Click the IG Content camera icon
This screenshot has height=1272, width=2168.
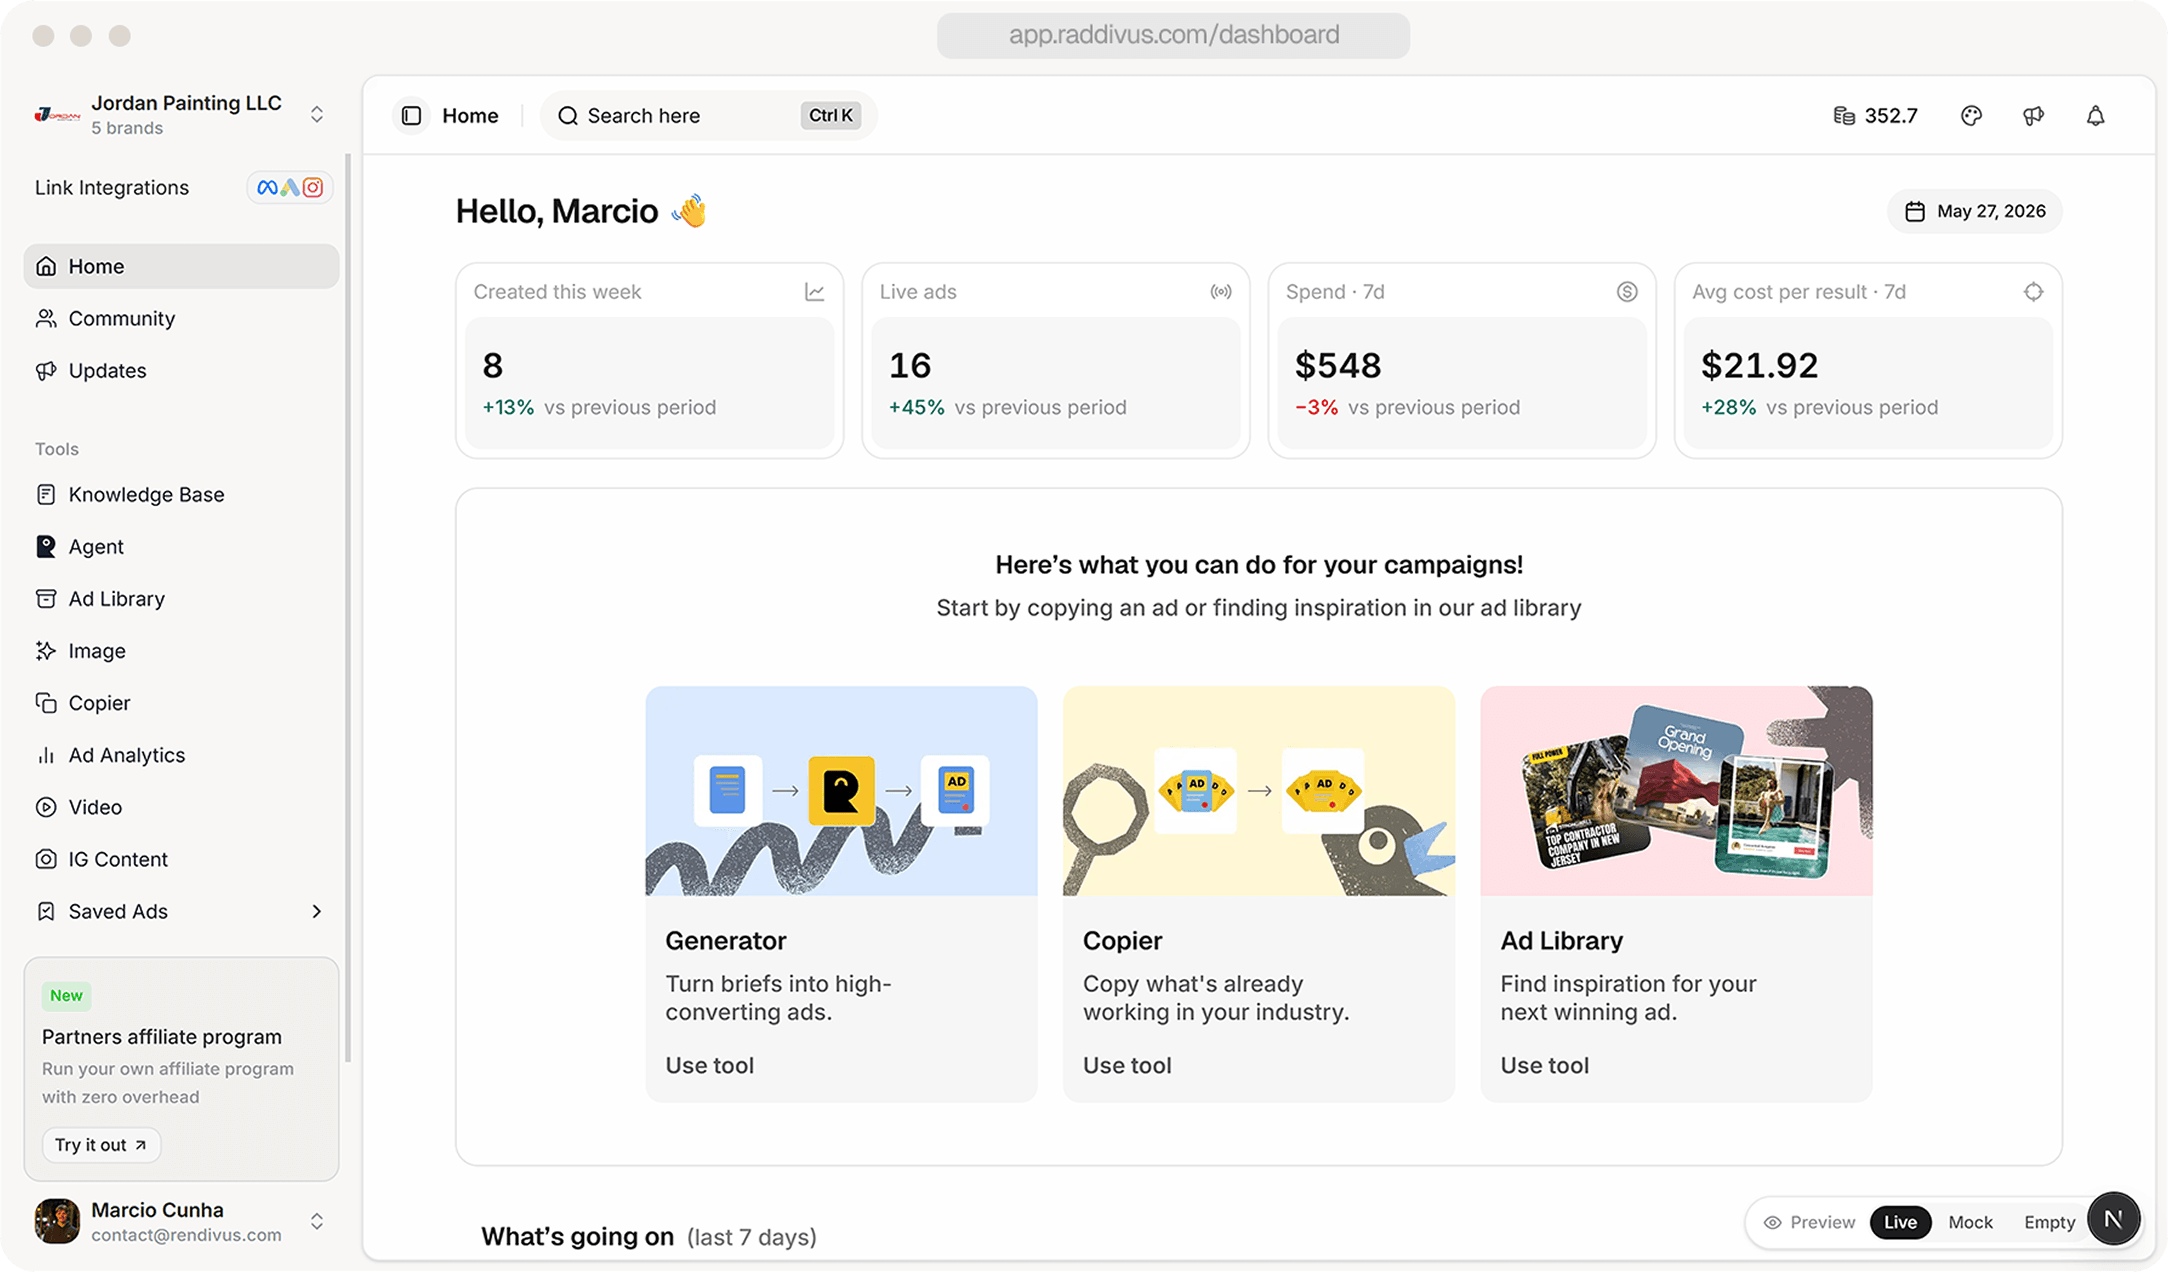tap(46, 859)
